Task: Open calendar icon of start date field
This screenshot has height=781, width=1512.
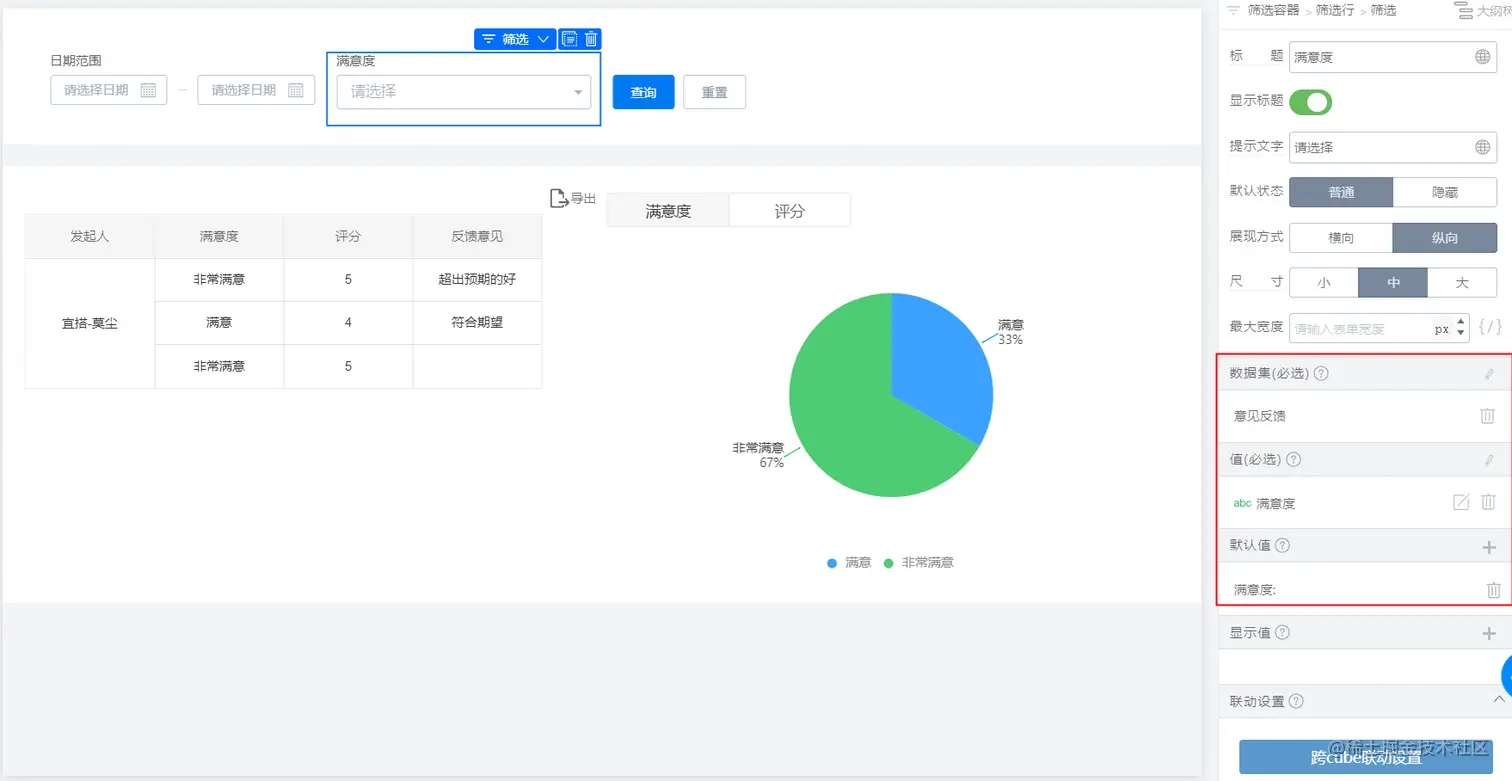Action: tap(148, 90)
